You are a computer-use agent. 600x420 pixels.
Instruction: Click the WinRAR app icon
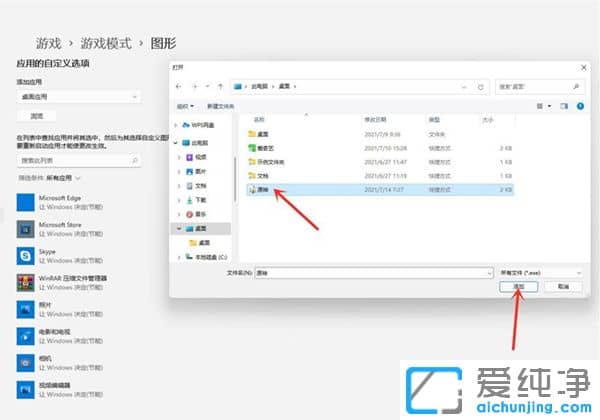tap(23, 281)
